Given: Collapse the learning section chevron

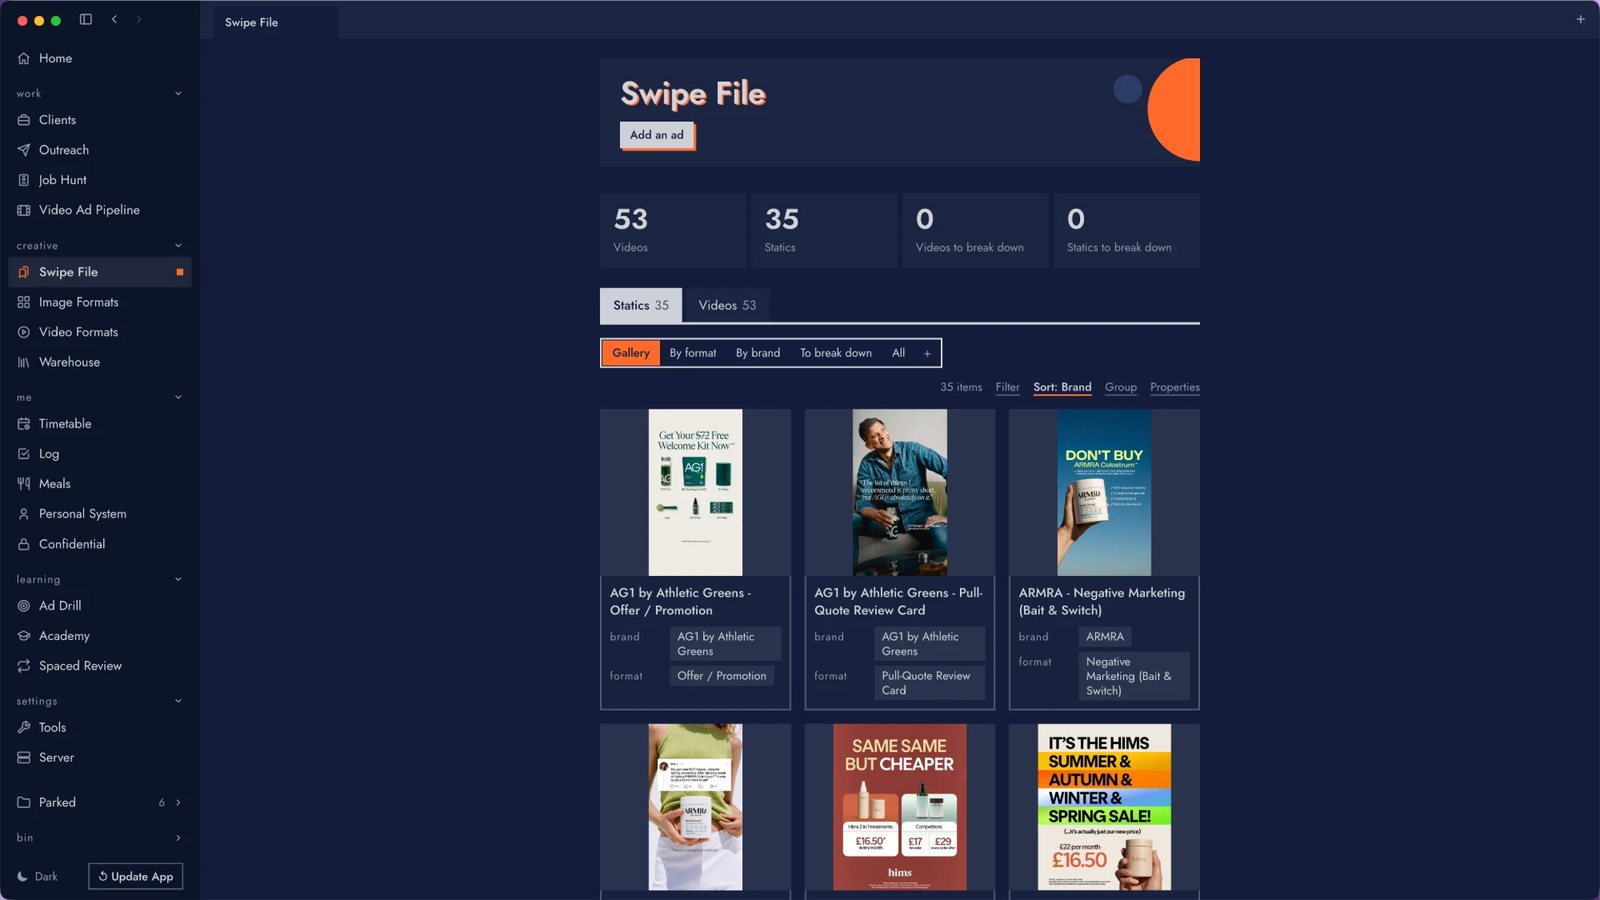Looking at the screenshot, I should point(178,579).
